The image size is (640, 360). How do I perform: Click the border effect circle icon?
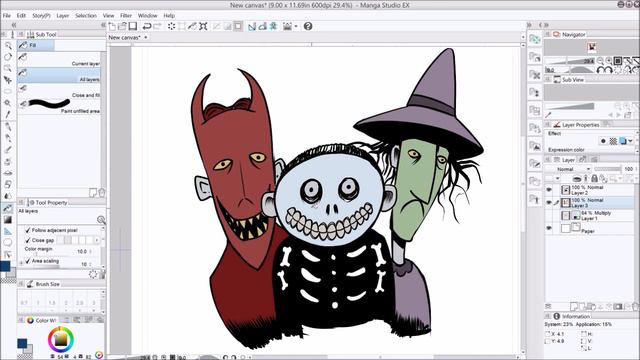point(603,141)
